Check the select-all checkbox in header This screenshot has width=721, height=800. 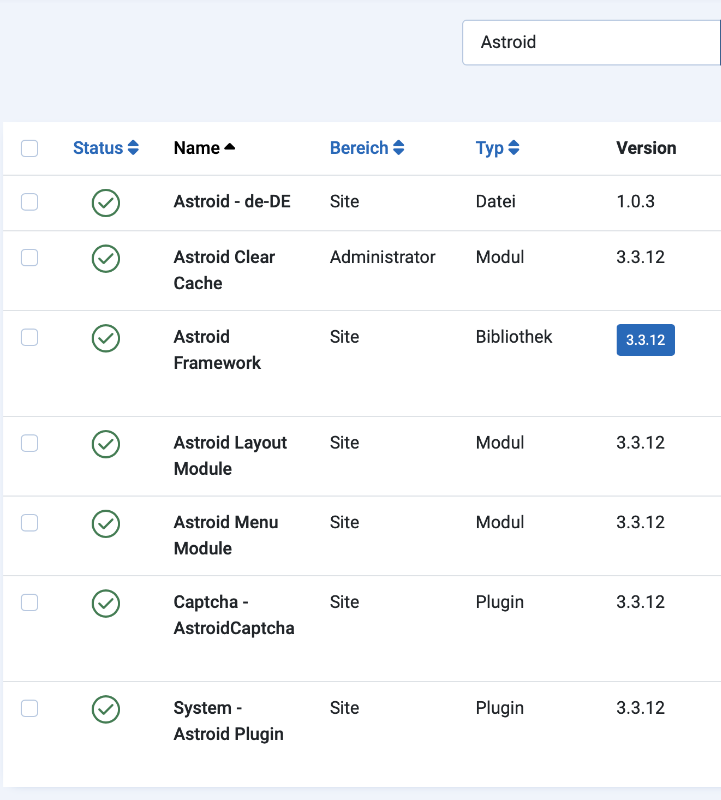(30, 149)
